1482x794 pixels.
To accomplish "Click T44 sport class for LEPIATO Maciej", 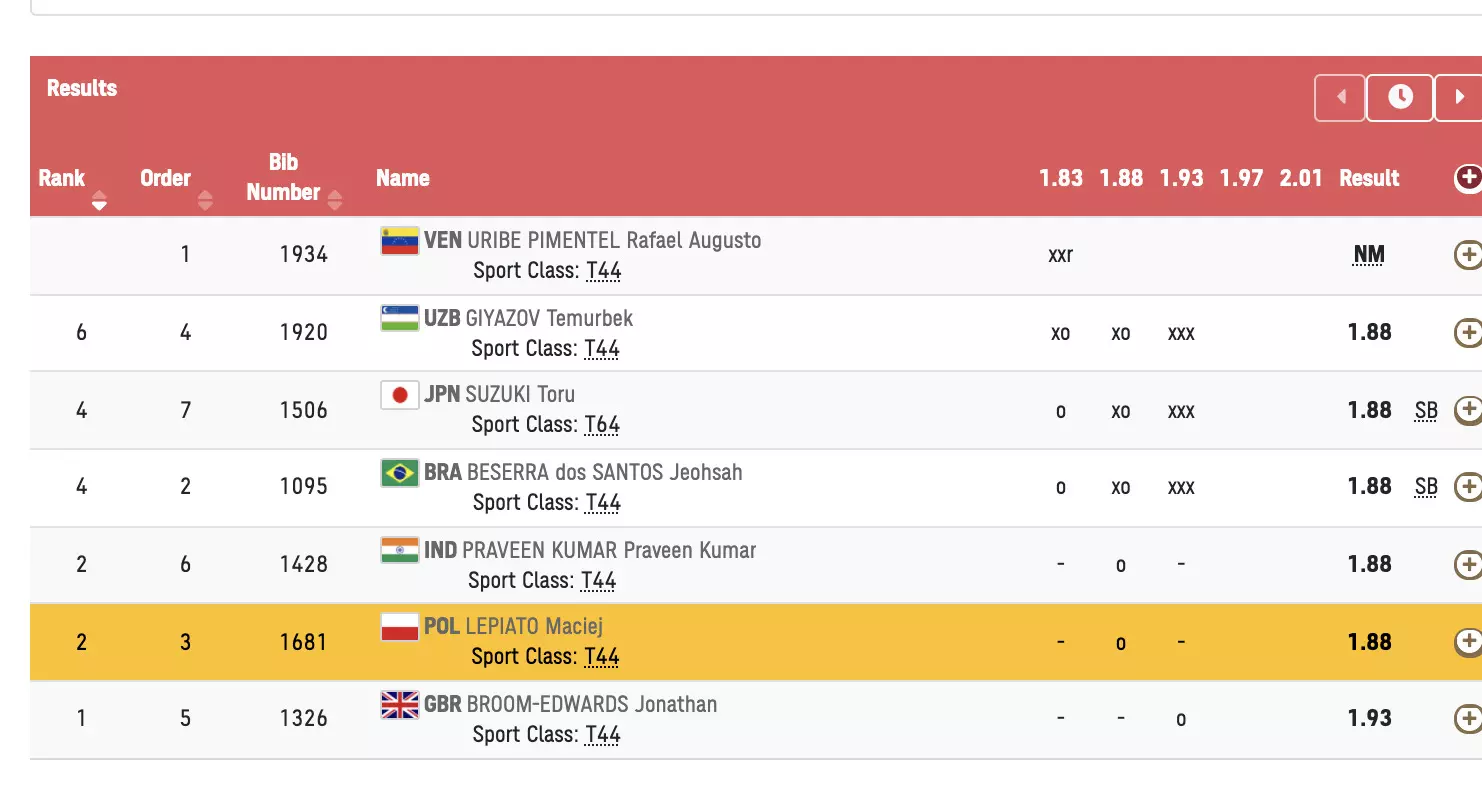I will click(x=602, y=657).
